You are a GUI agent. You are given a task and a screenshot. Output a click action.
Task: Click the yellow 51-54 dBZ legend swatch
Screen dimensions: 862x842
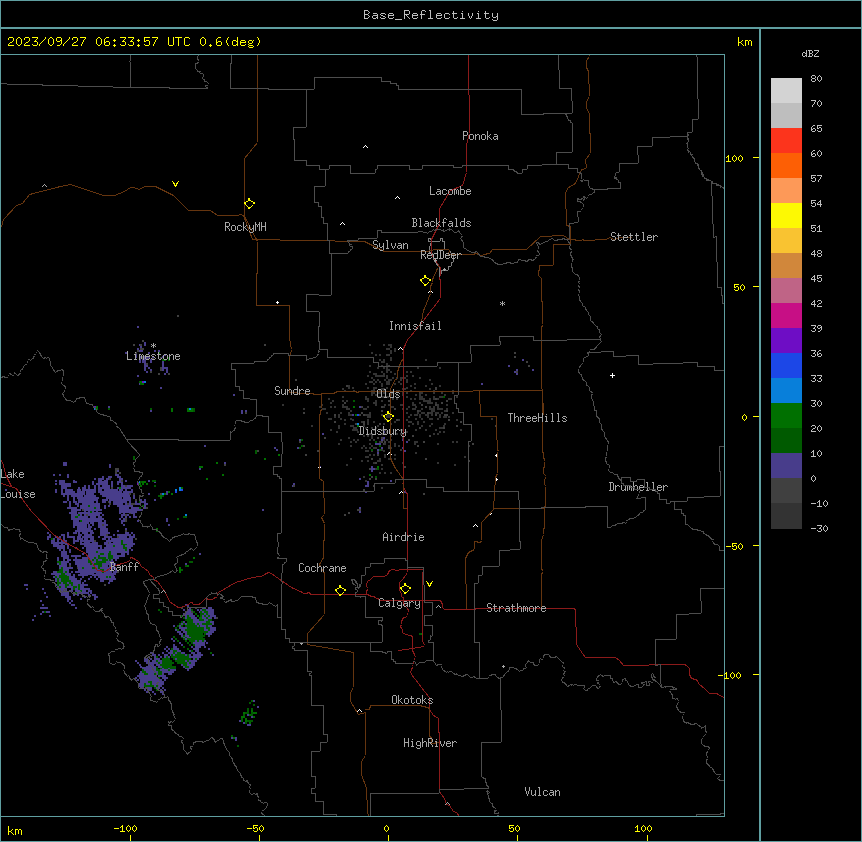(x=786, y=216)
